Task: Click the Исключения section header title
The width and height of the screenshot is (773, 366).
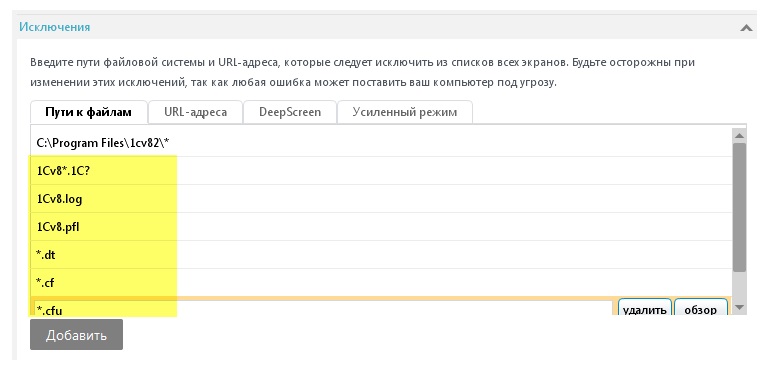Action: (55, 27)
